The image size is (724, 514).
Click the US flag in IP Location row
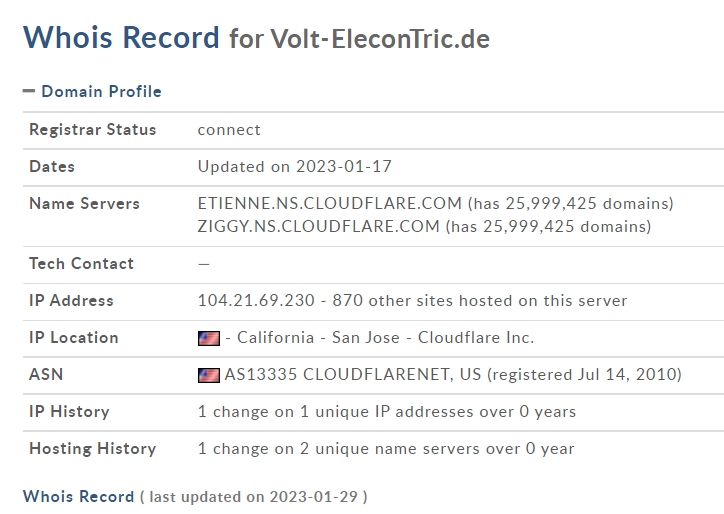209,338
